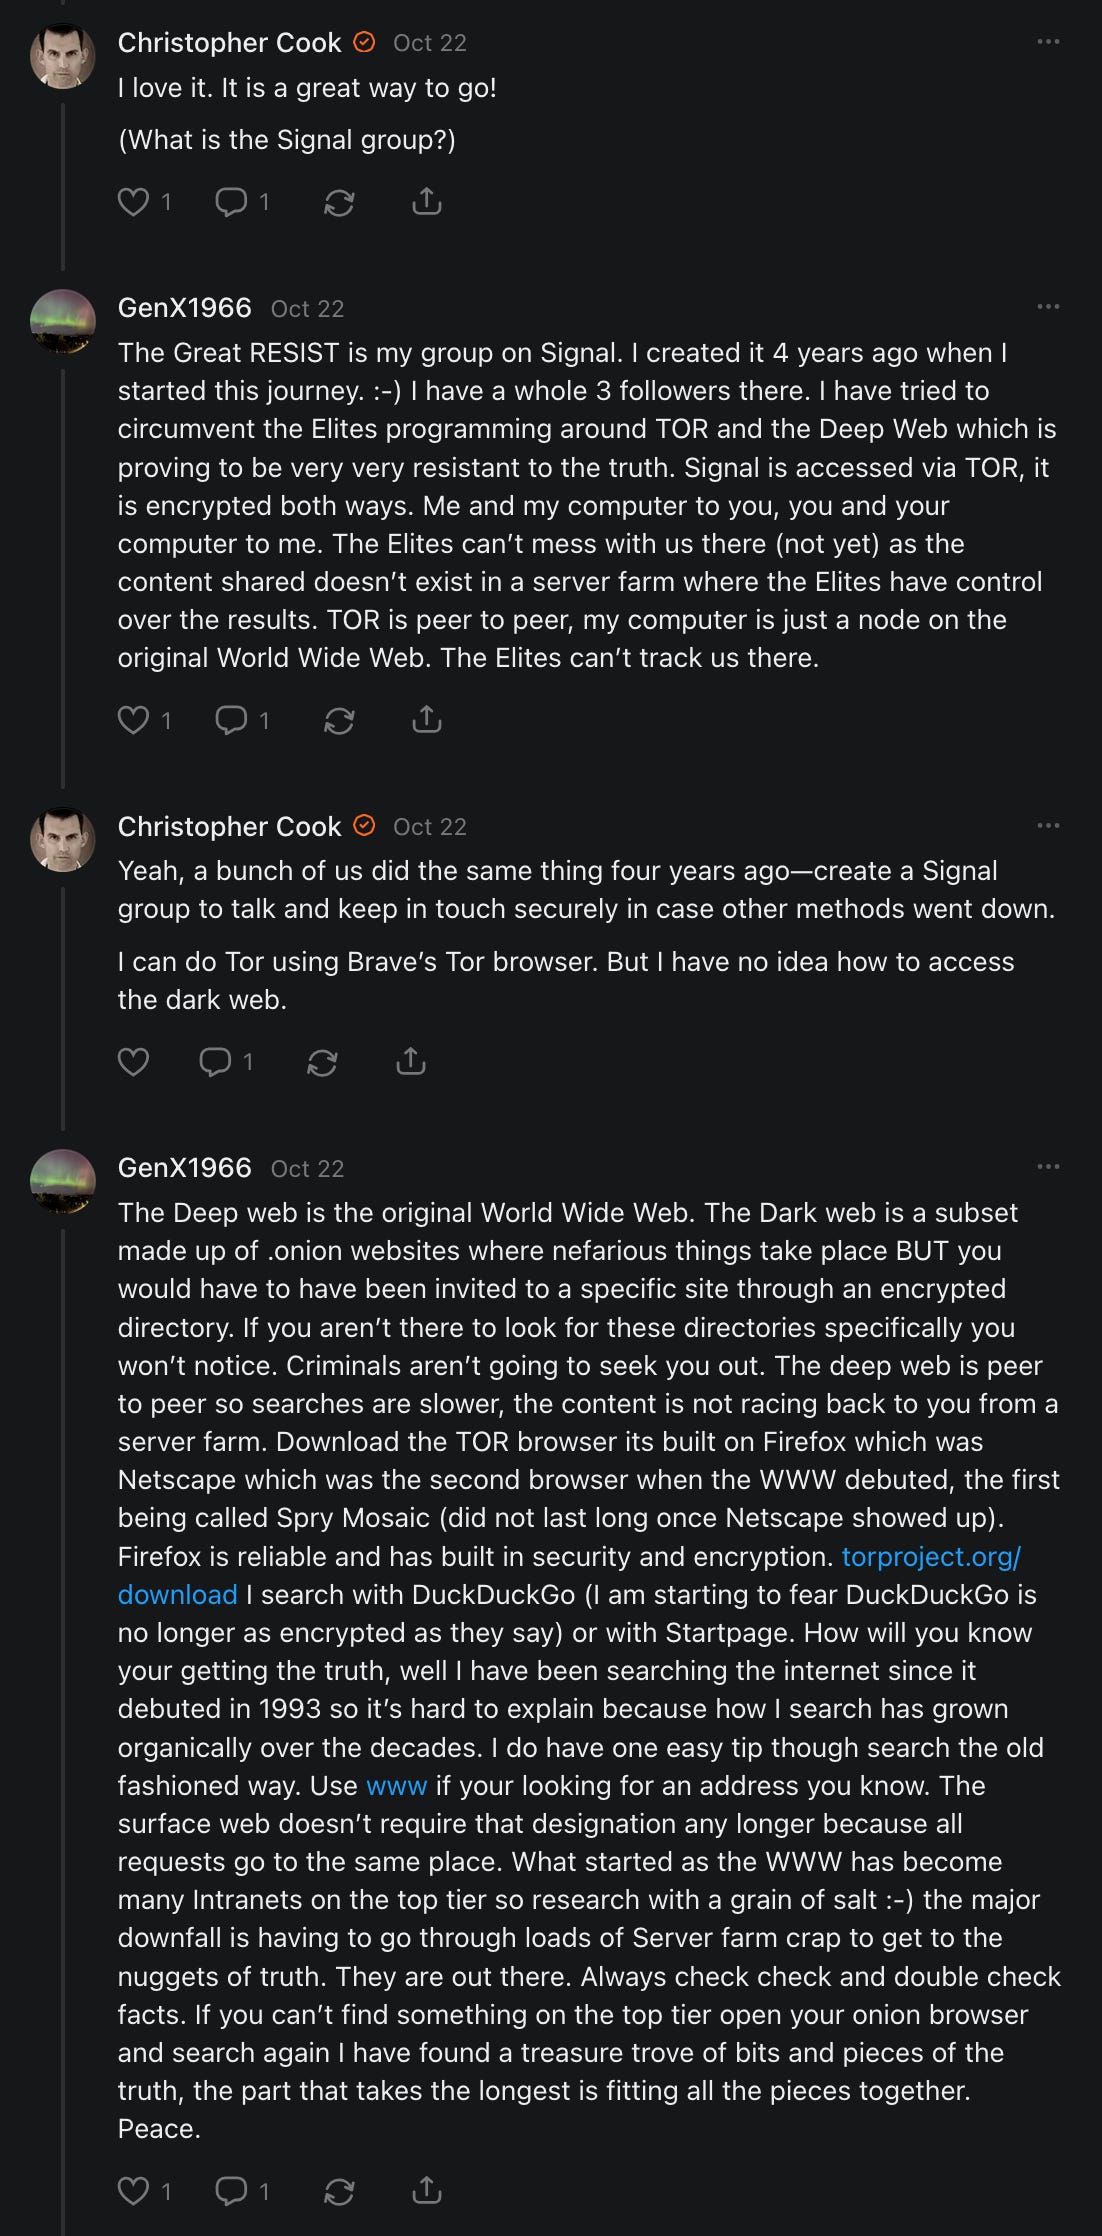Share GenX1966's Deep web comment

pos(427,2190)
